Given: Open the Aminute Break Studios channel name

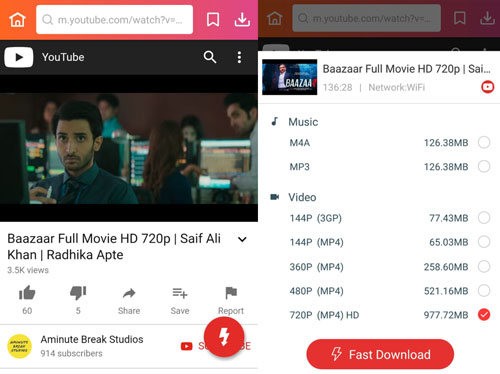Looking at the screenshot, I should (92, 339).
